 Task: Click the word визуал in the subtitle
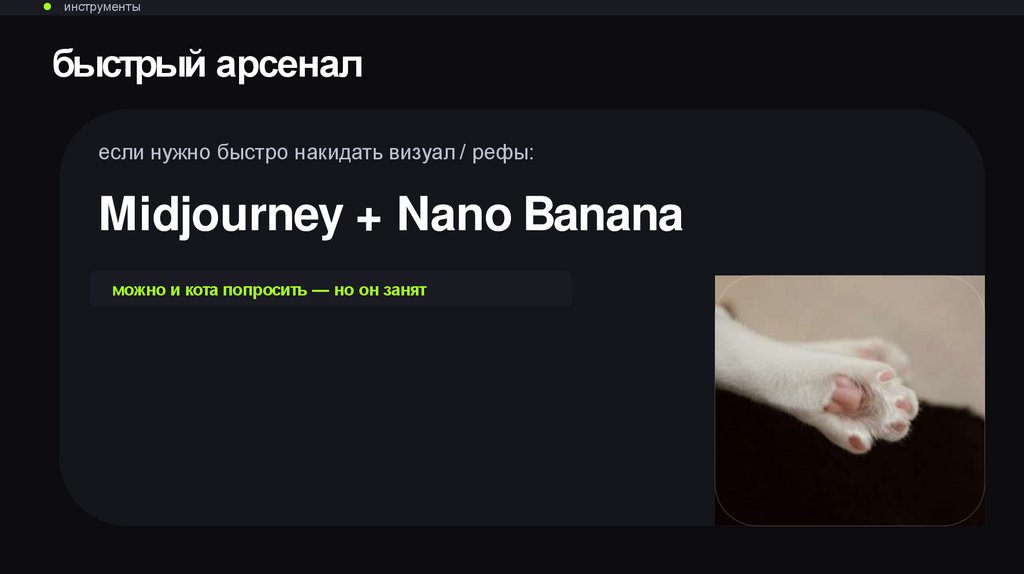tap(422, 153)
